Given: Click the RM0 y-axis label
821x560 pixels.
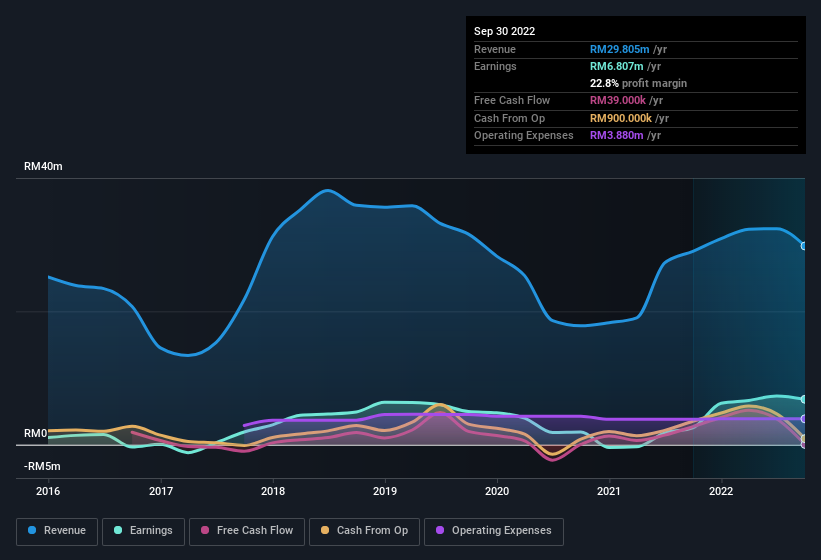Looking at the screenshot, I should tap(36, 433).
